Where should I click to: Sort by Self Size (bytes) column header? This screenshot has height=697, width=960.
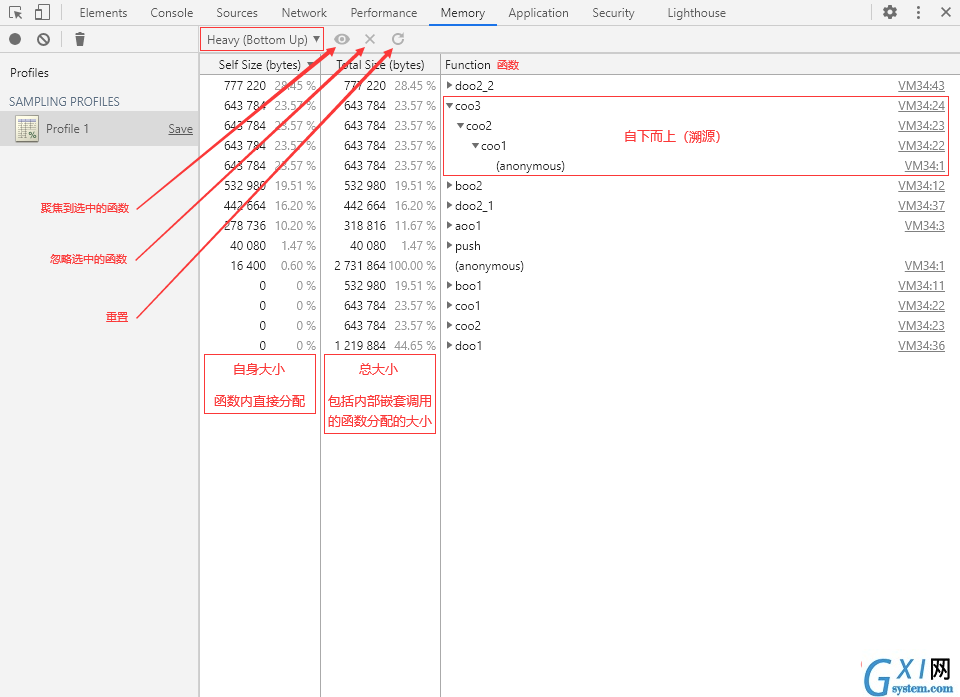coord(260,64)
